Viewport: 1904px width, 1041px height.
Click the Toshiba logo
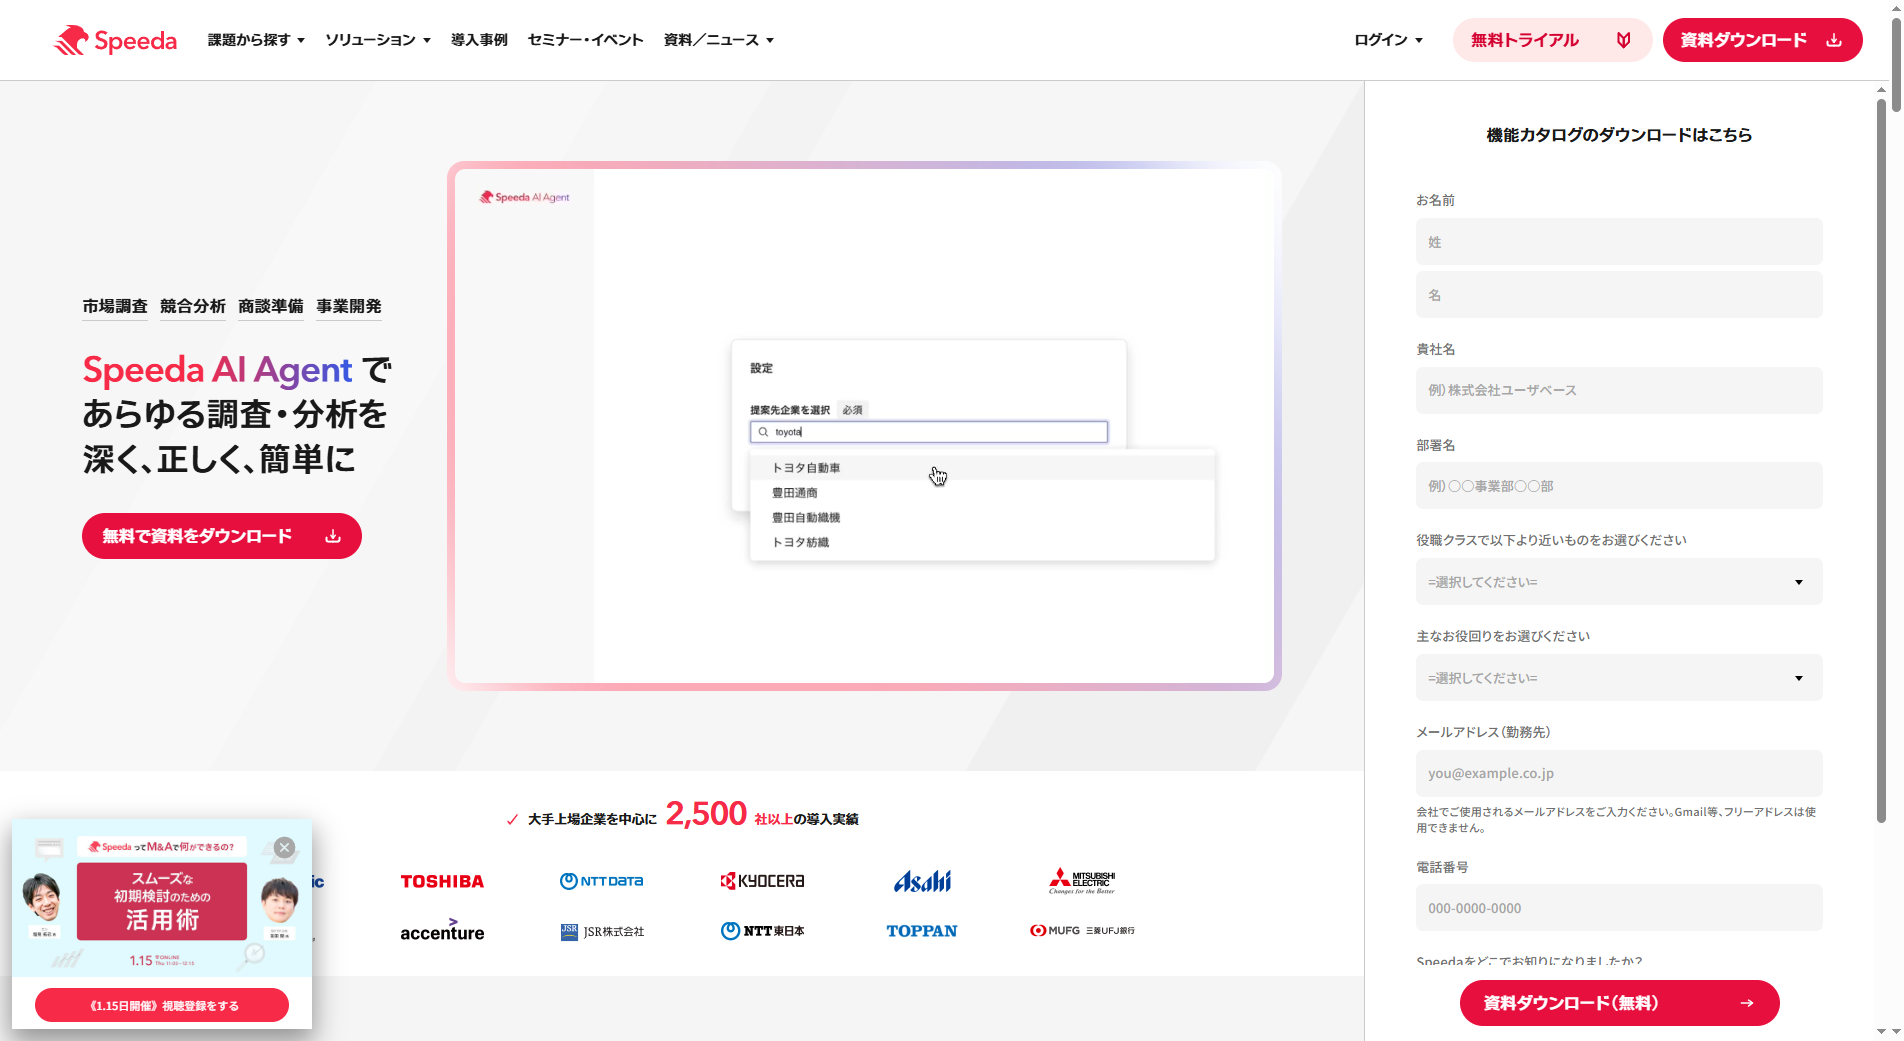pos(442,881)
